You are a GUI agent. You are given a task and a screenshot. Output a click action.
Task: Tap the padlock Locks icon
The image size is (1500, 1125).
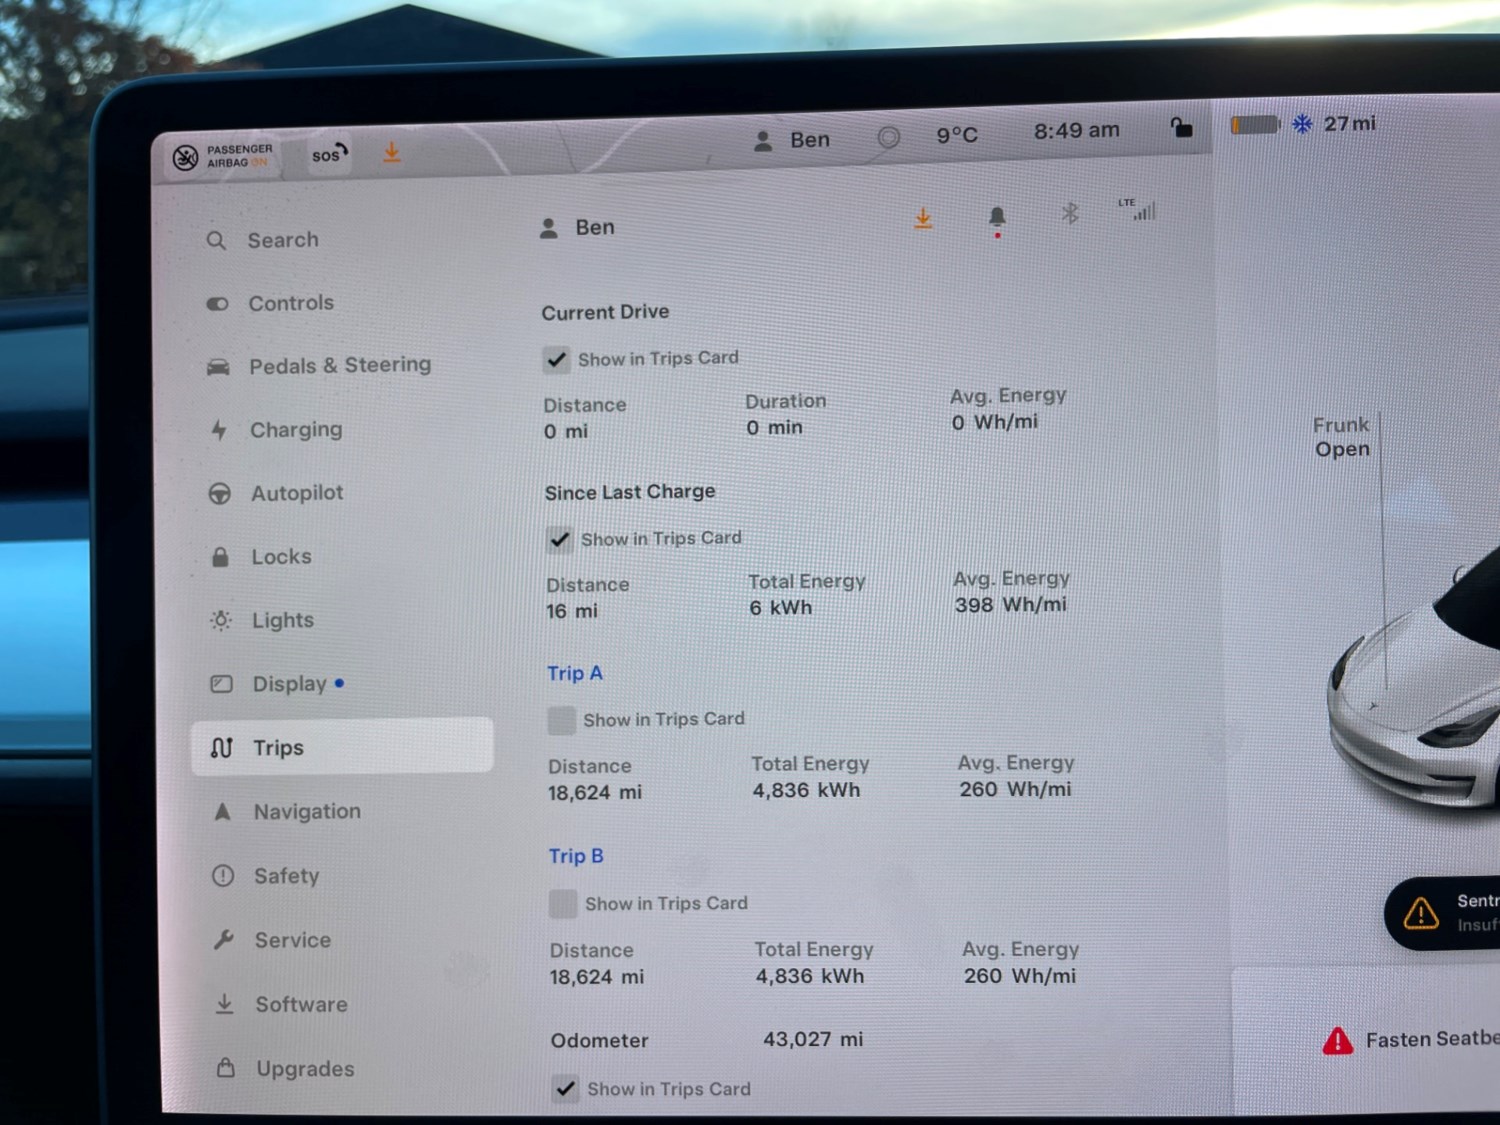coord(220,557)
